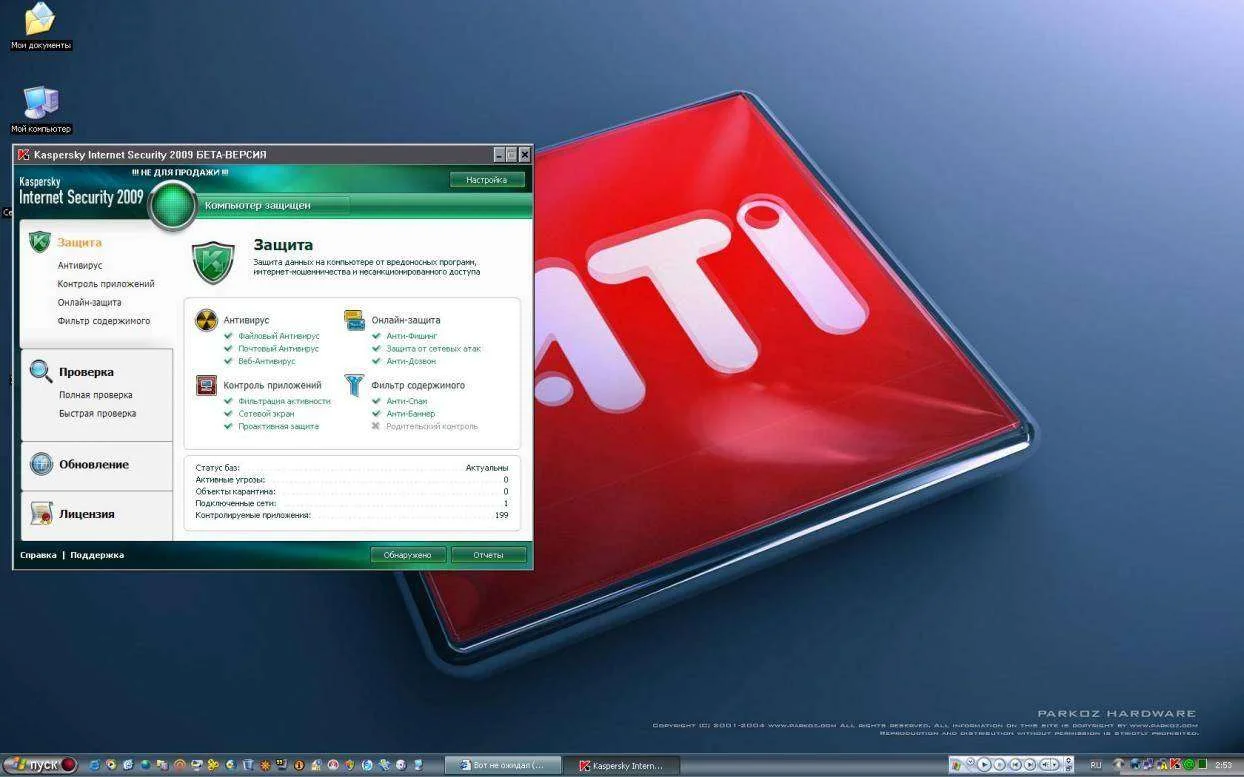The image size is (1244, 777).
Task: Click the green protection status orb
Action: (x=172, y=205)
